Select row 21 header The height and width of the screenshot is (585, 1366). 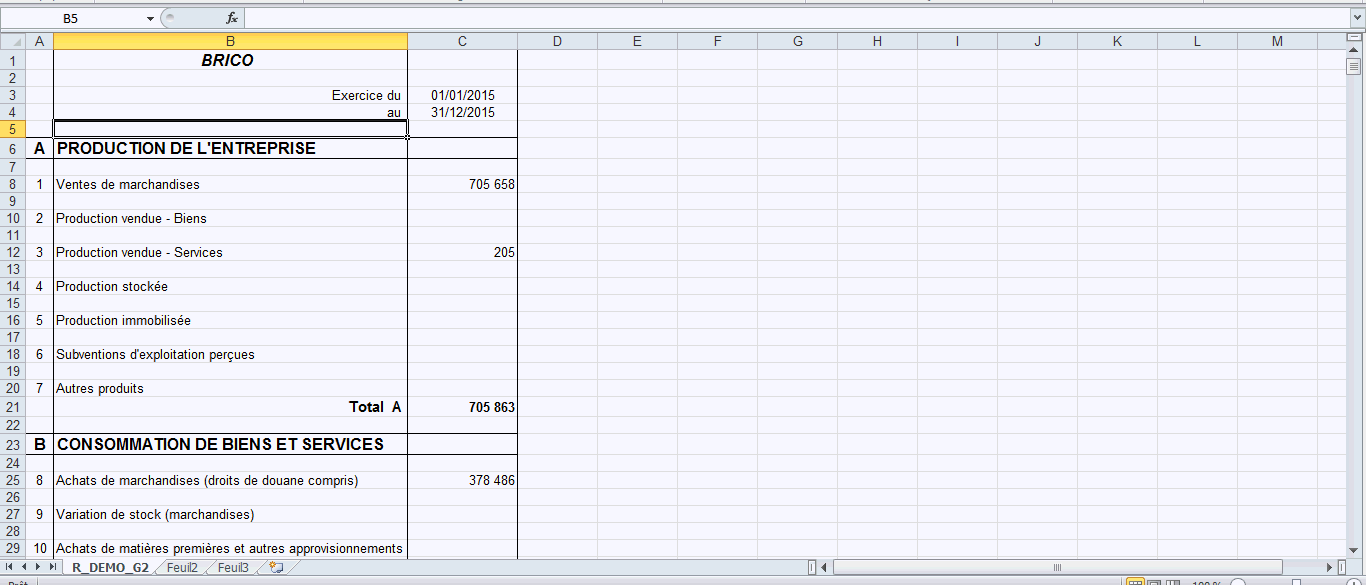[x=12, y=407]
